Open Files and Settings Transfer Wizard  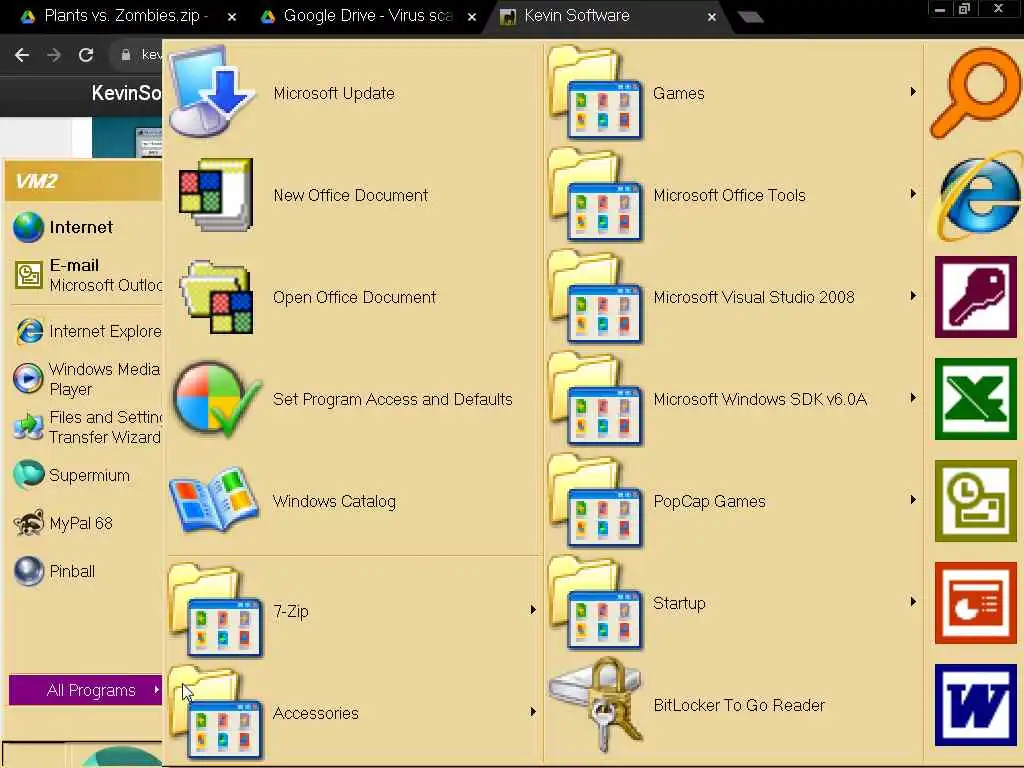point(87,427)
